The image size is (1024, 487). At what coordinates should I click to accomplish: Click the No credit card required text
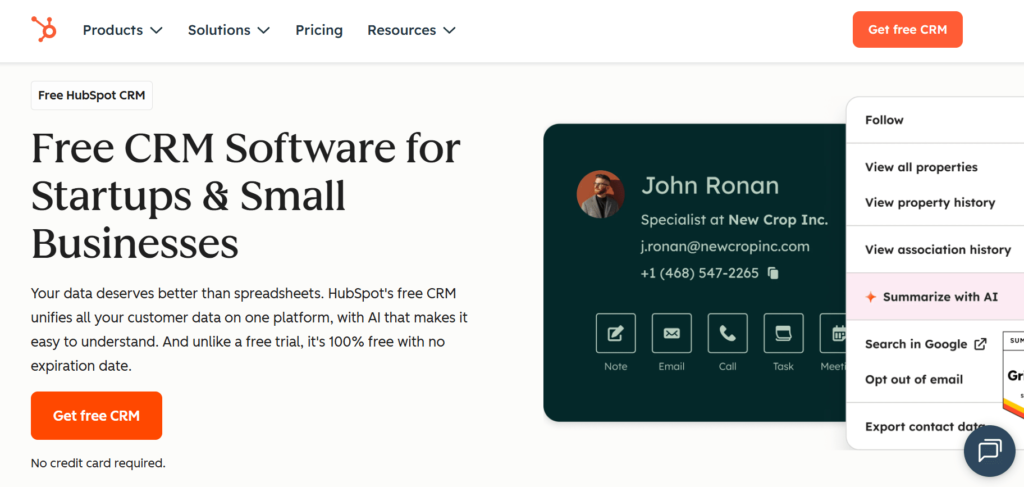(98, 463)
